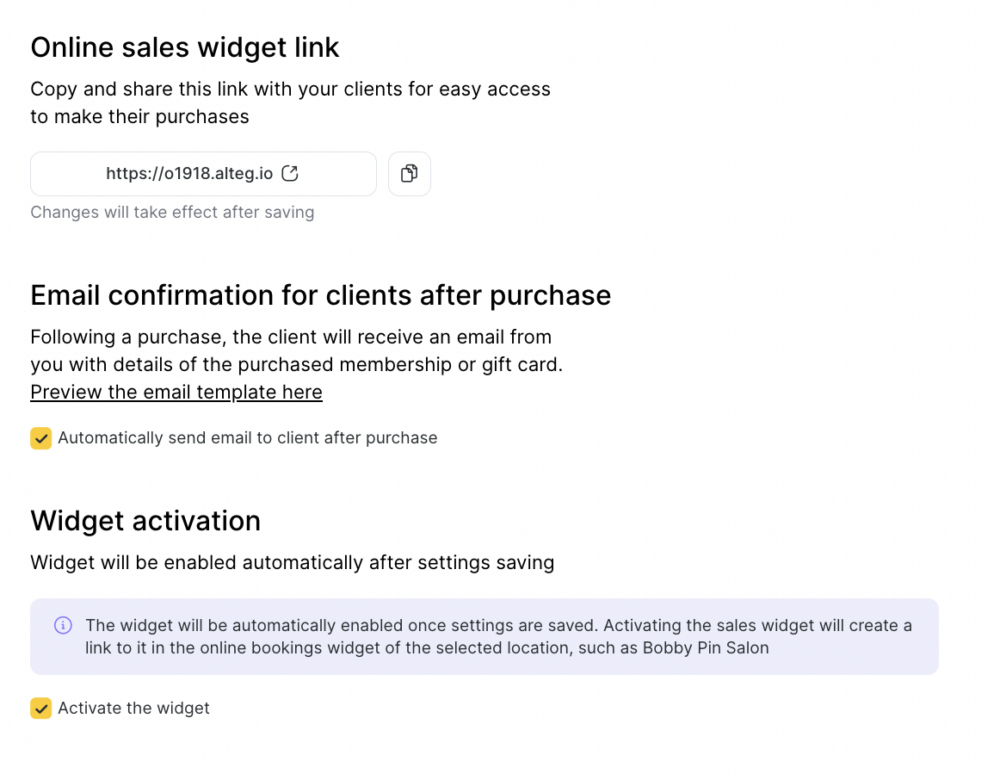This screenshot has height=780, width=1000.
Task: Open widget link in new tab icon
Action: [290, 173]
